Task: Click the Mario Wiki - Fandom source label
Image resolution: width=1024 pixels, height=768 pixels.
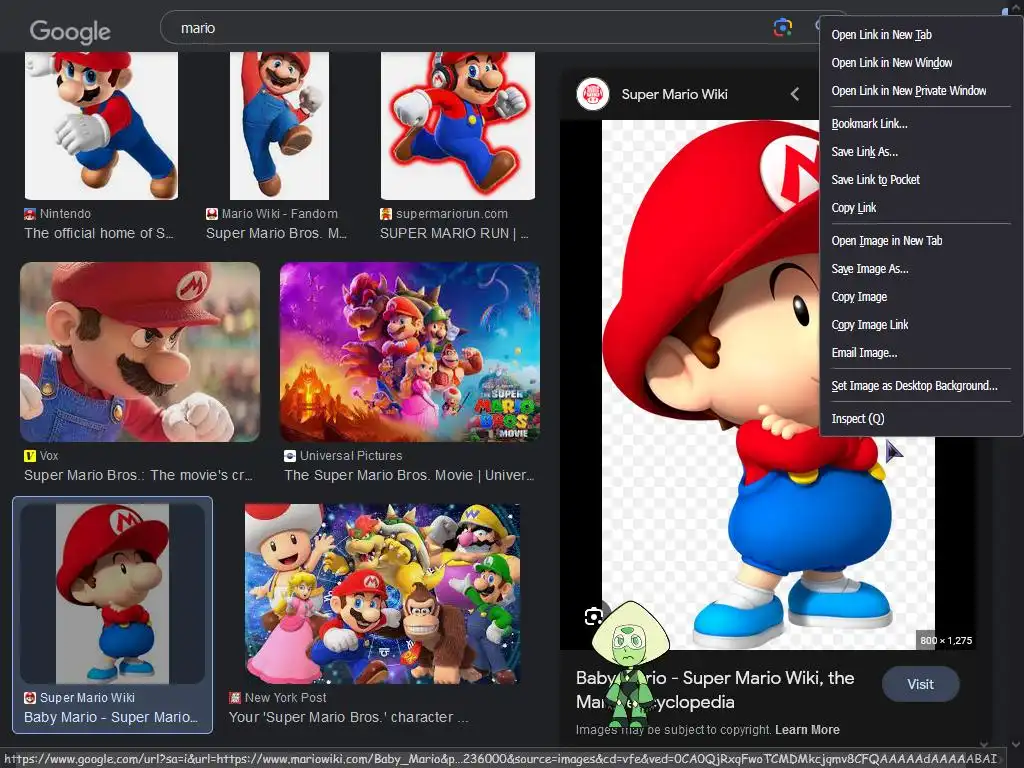Action: coord(280,214)
